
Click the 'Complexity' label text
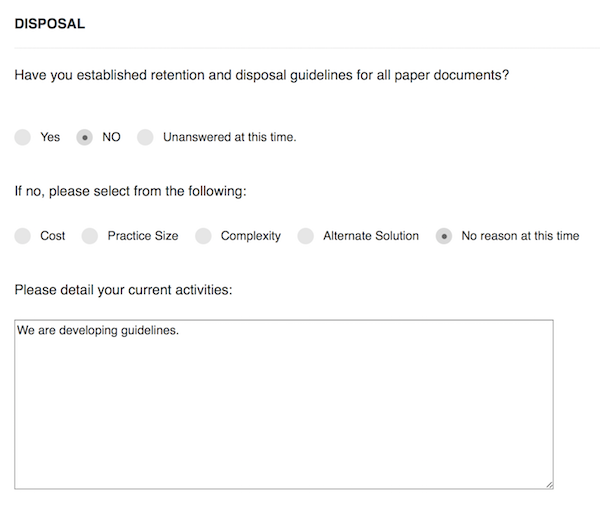[251, 236]
